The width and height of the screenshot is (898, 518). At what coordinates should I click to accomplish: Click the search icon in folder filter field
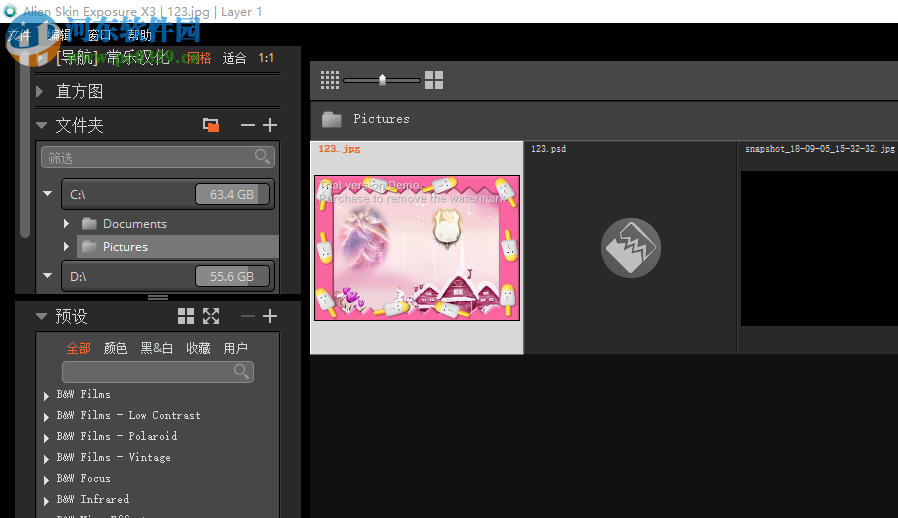(x=262, y=156)
